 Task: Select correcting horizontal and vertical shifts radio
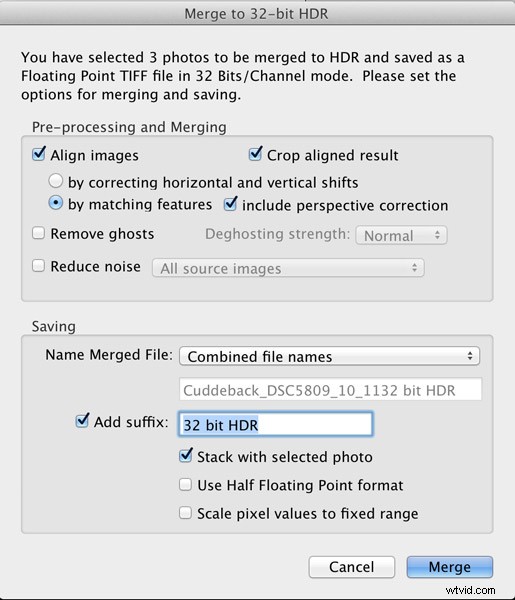click(55, 181)
